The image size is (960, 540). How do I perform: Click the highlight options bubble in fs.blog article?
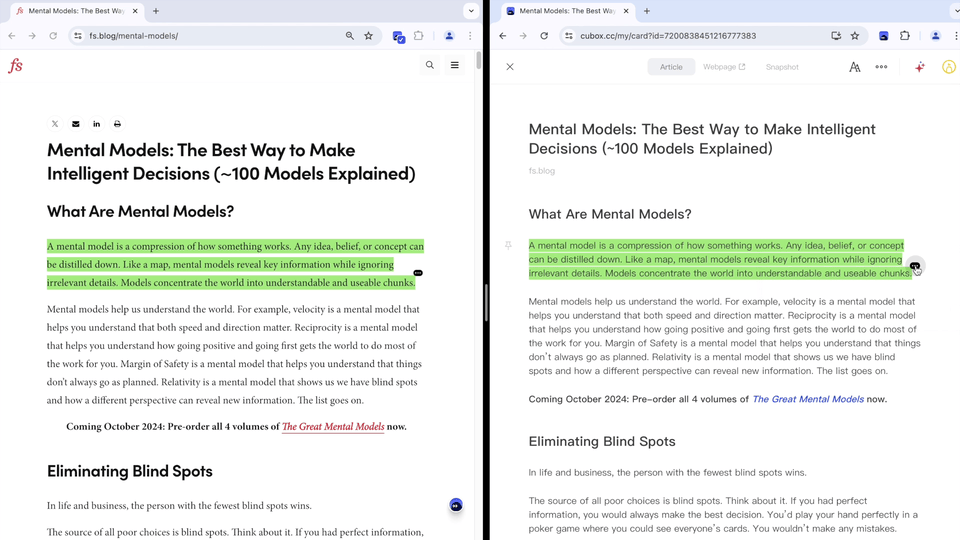(x=418, y=273)
